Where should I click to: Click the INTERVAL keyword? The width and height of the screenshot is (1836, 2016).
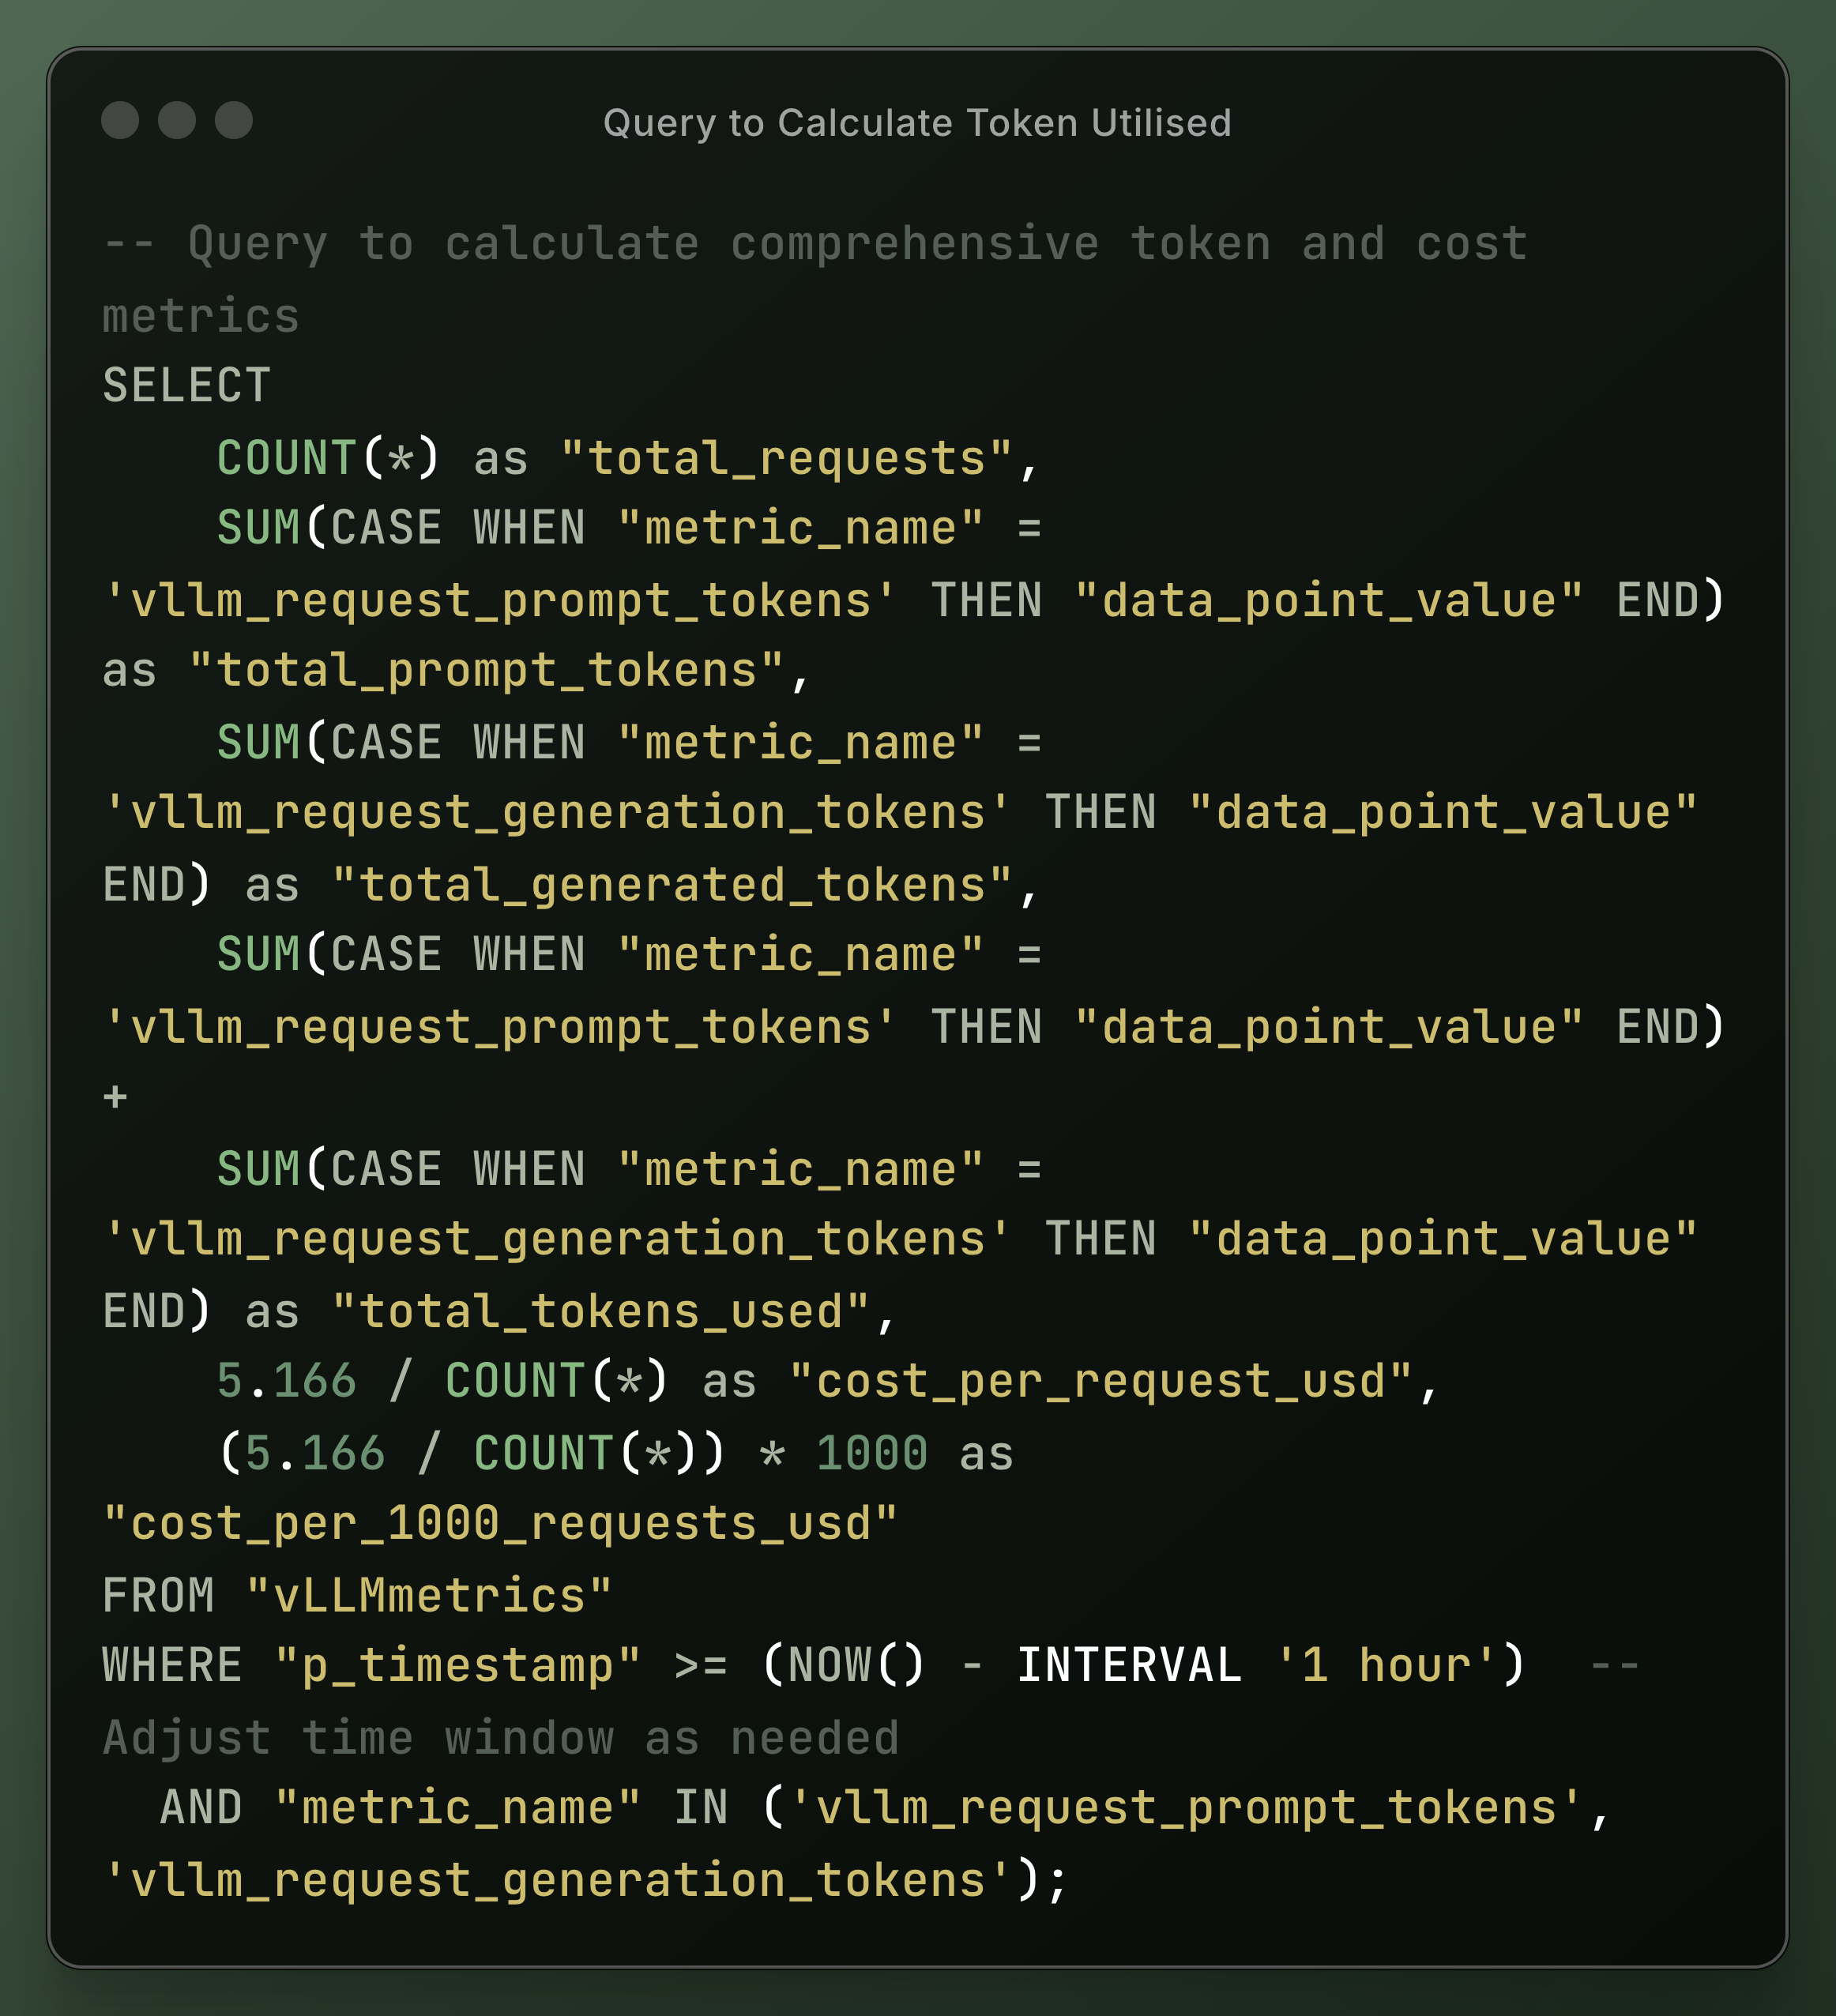(x=1129, y=1665)
